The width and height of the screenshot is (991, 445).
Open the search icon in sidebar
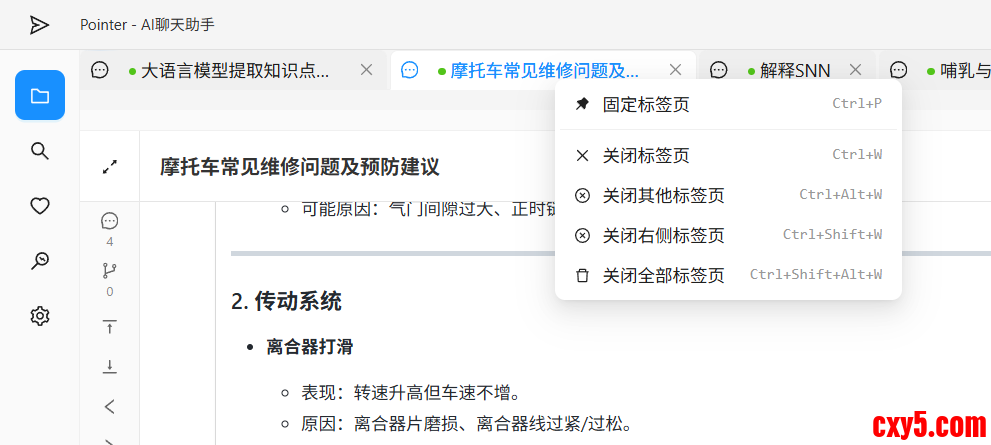tap(40, 151)
